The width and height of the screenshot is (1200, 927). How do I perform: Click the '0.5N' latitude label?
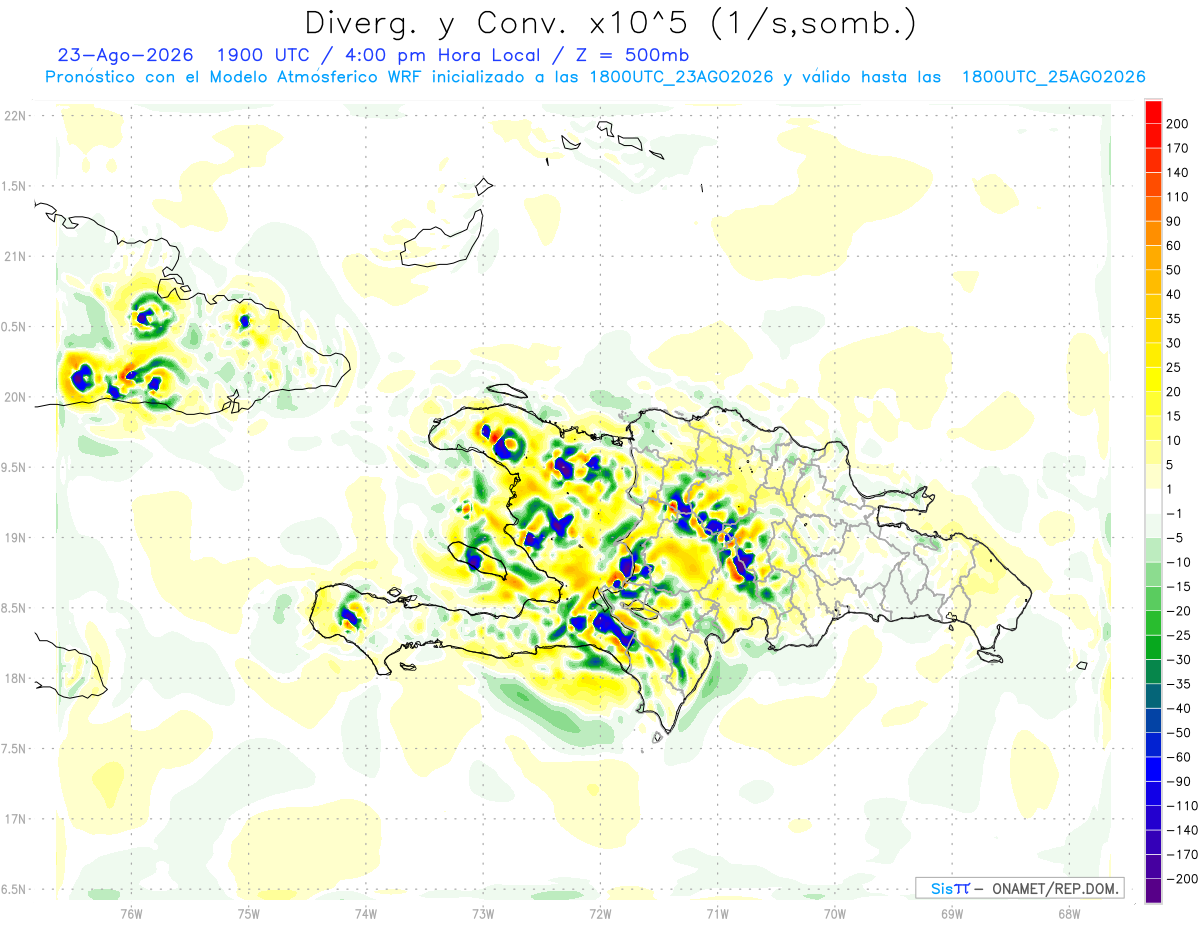[x=14, y=327]
